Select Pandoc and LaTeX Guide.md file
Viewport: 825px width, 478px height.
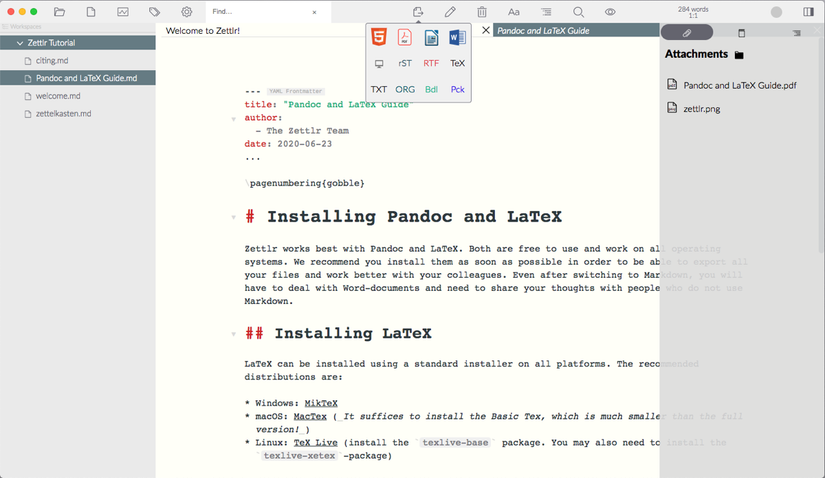(78, 78)
